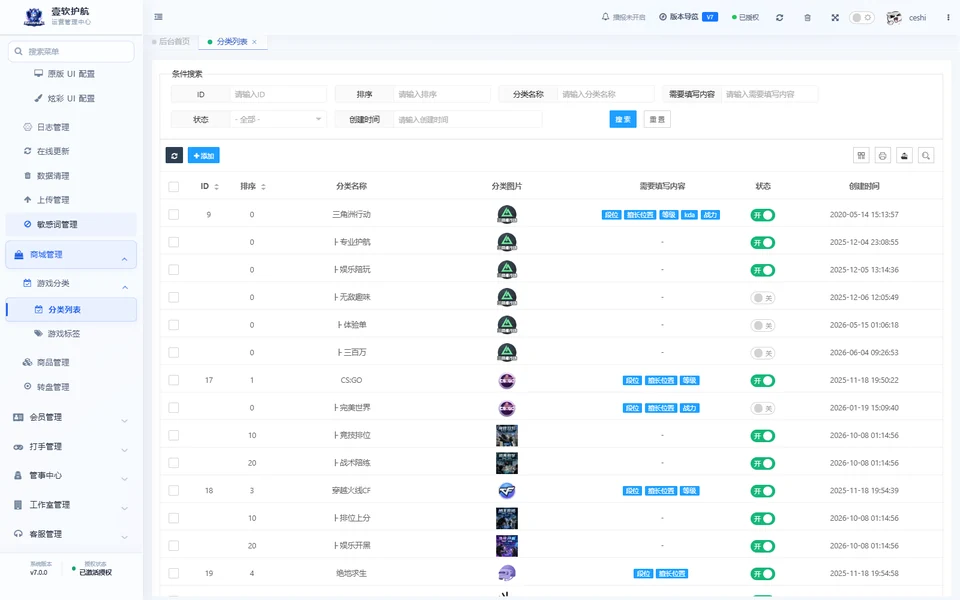Viewport: 960px width, 600px height.
Task: Click the +添加 button
Action: coord(203,156)
